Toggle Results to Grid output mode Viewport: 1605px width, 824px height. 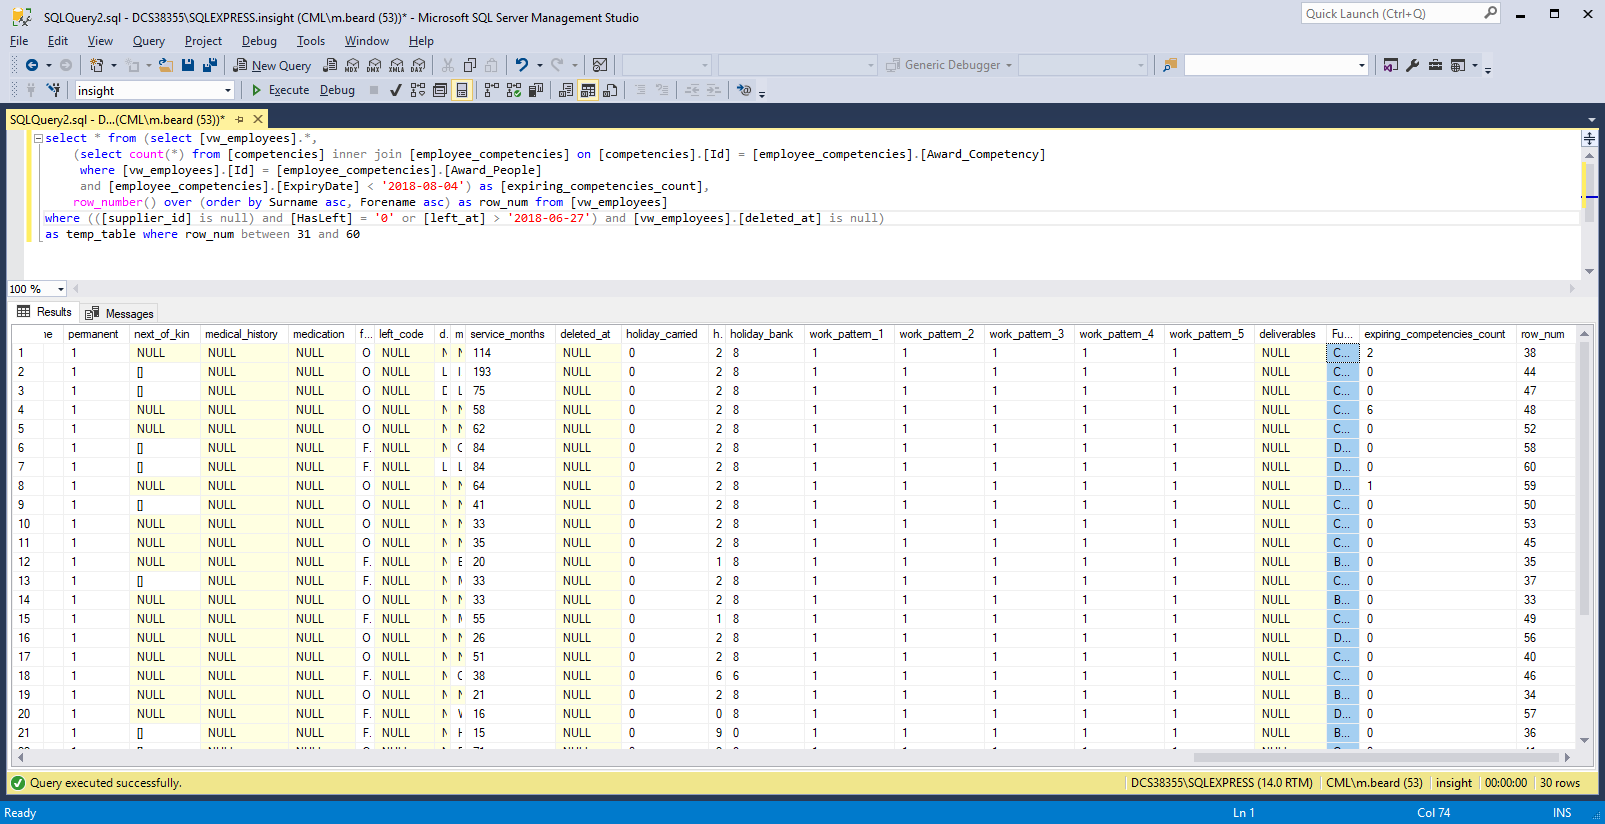588,90
